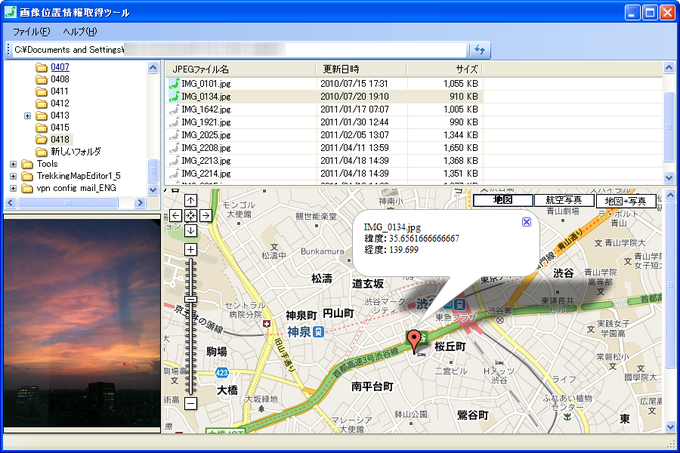The image size is (680, 453).
Task: Click route 423 shield on map
Action: coord(222,372)
